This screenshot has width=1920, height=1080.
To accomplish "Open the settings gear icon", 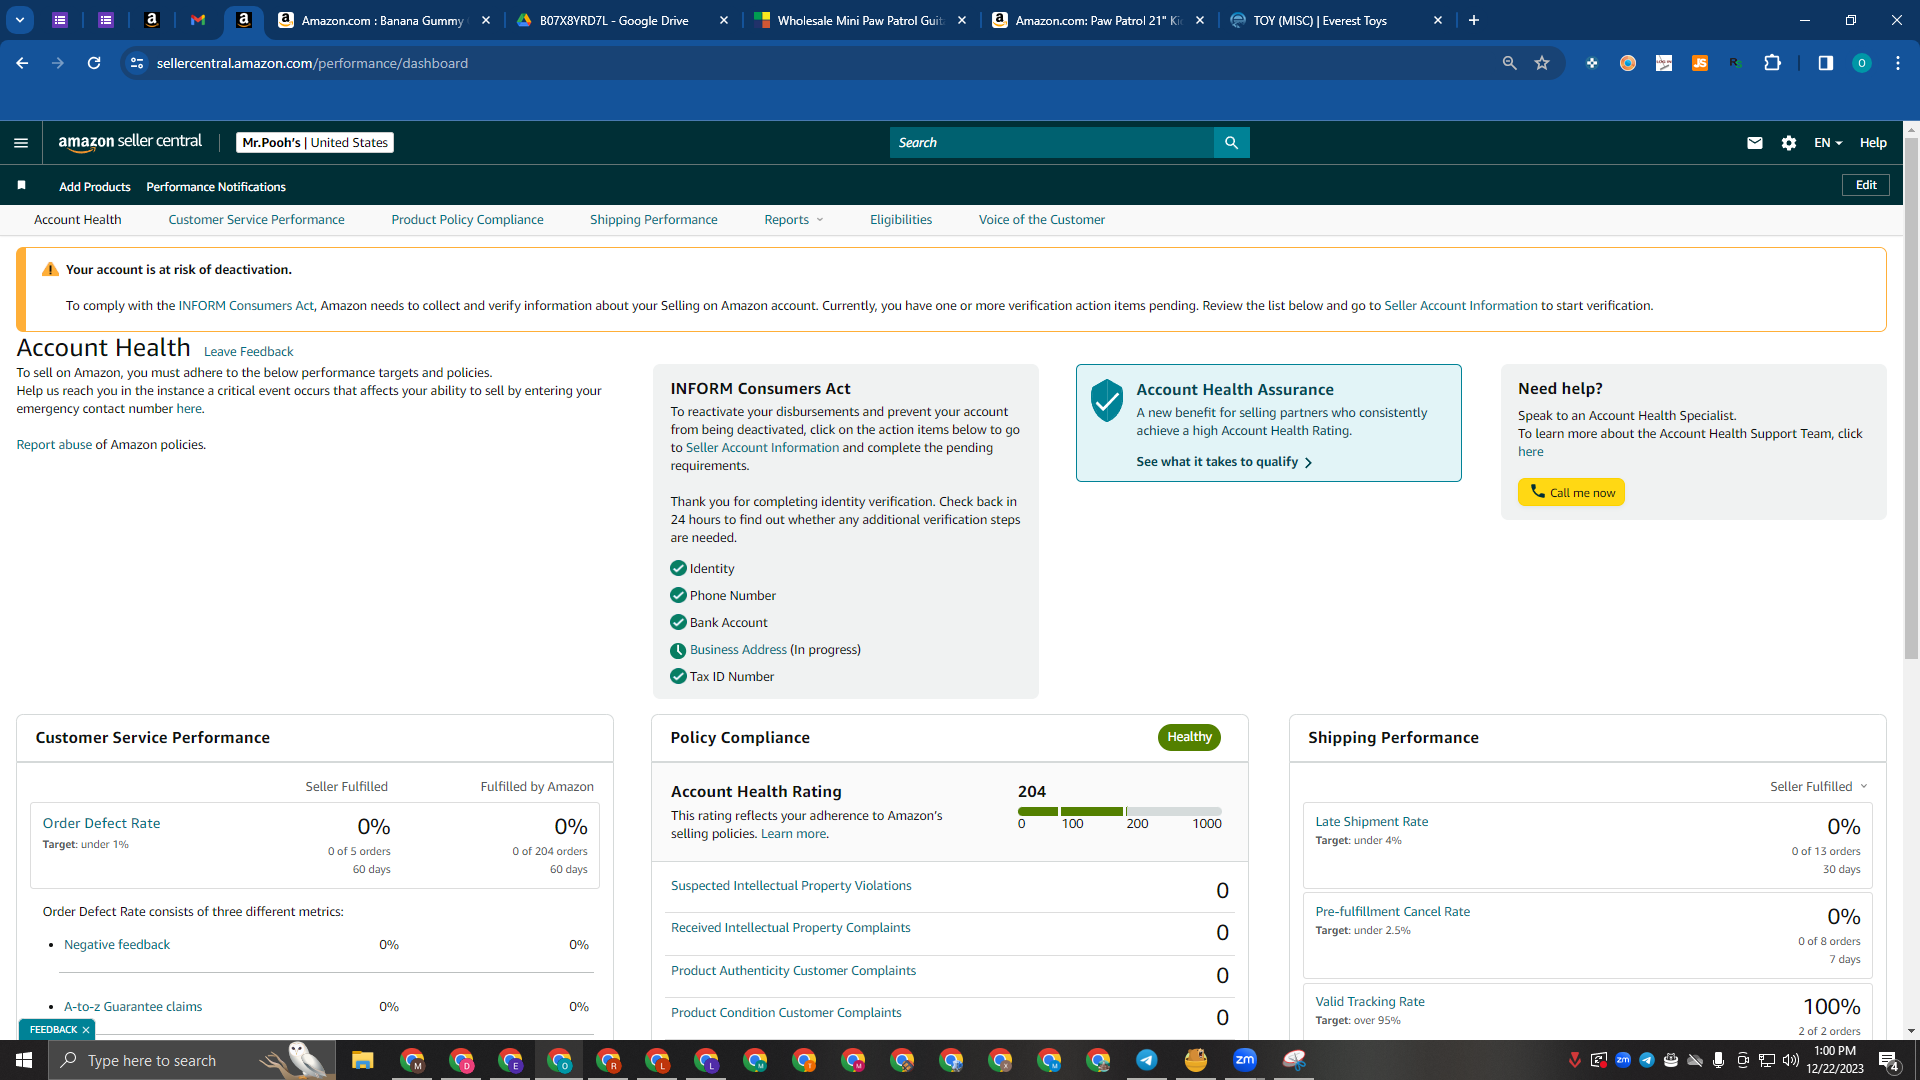I will click(x=1789, y=143).
